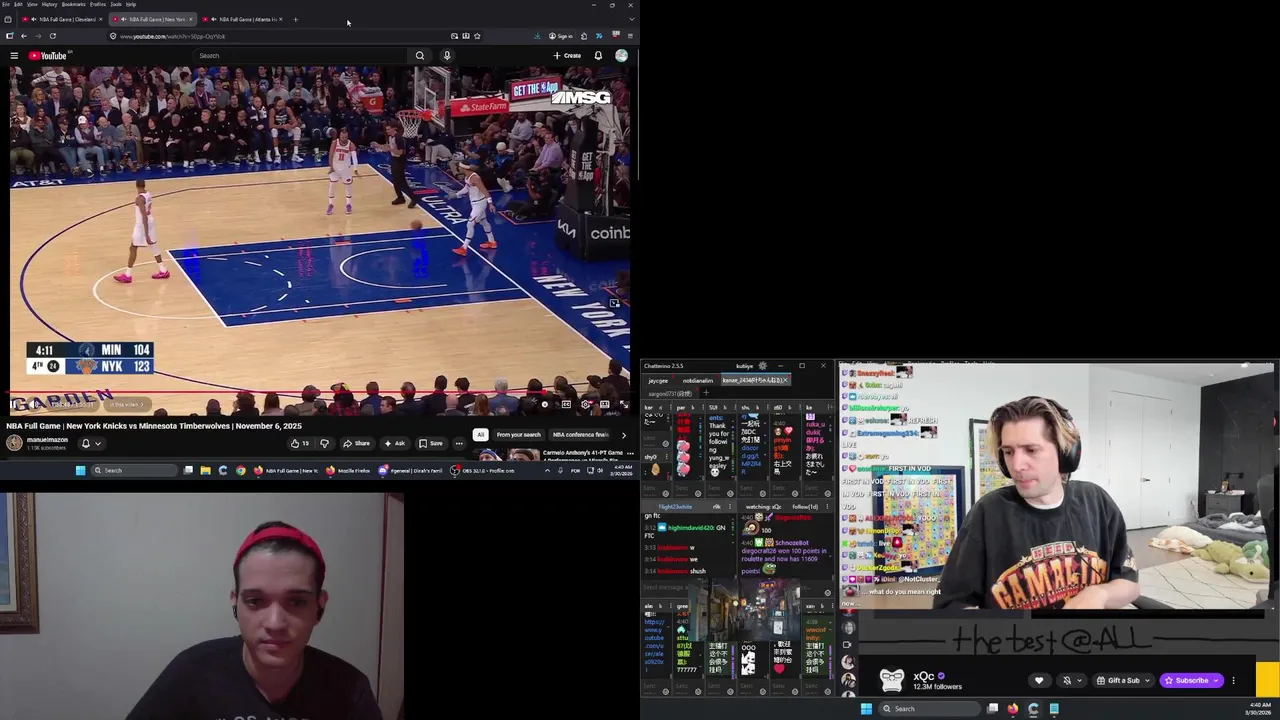The height and width of the screenshot is (720, 1280).
Task: Go back using the browser back arrow
Action: coord(24,36)
